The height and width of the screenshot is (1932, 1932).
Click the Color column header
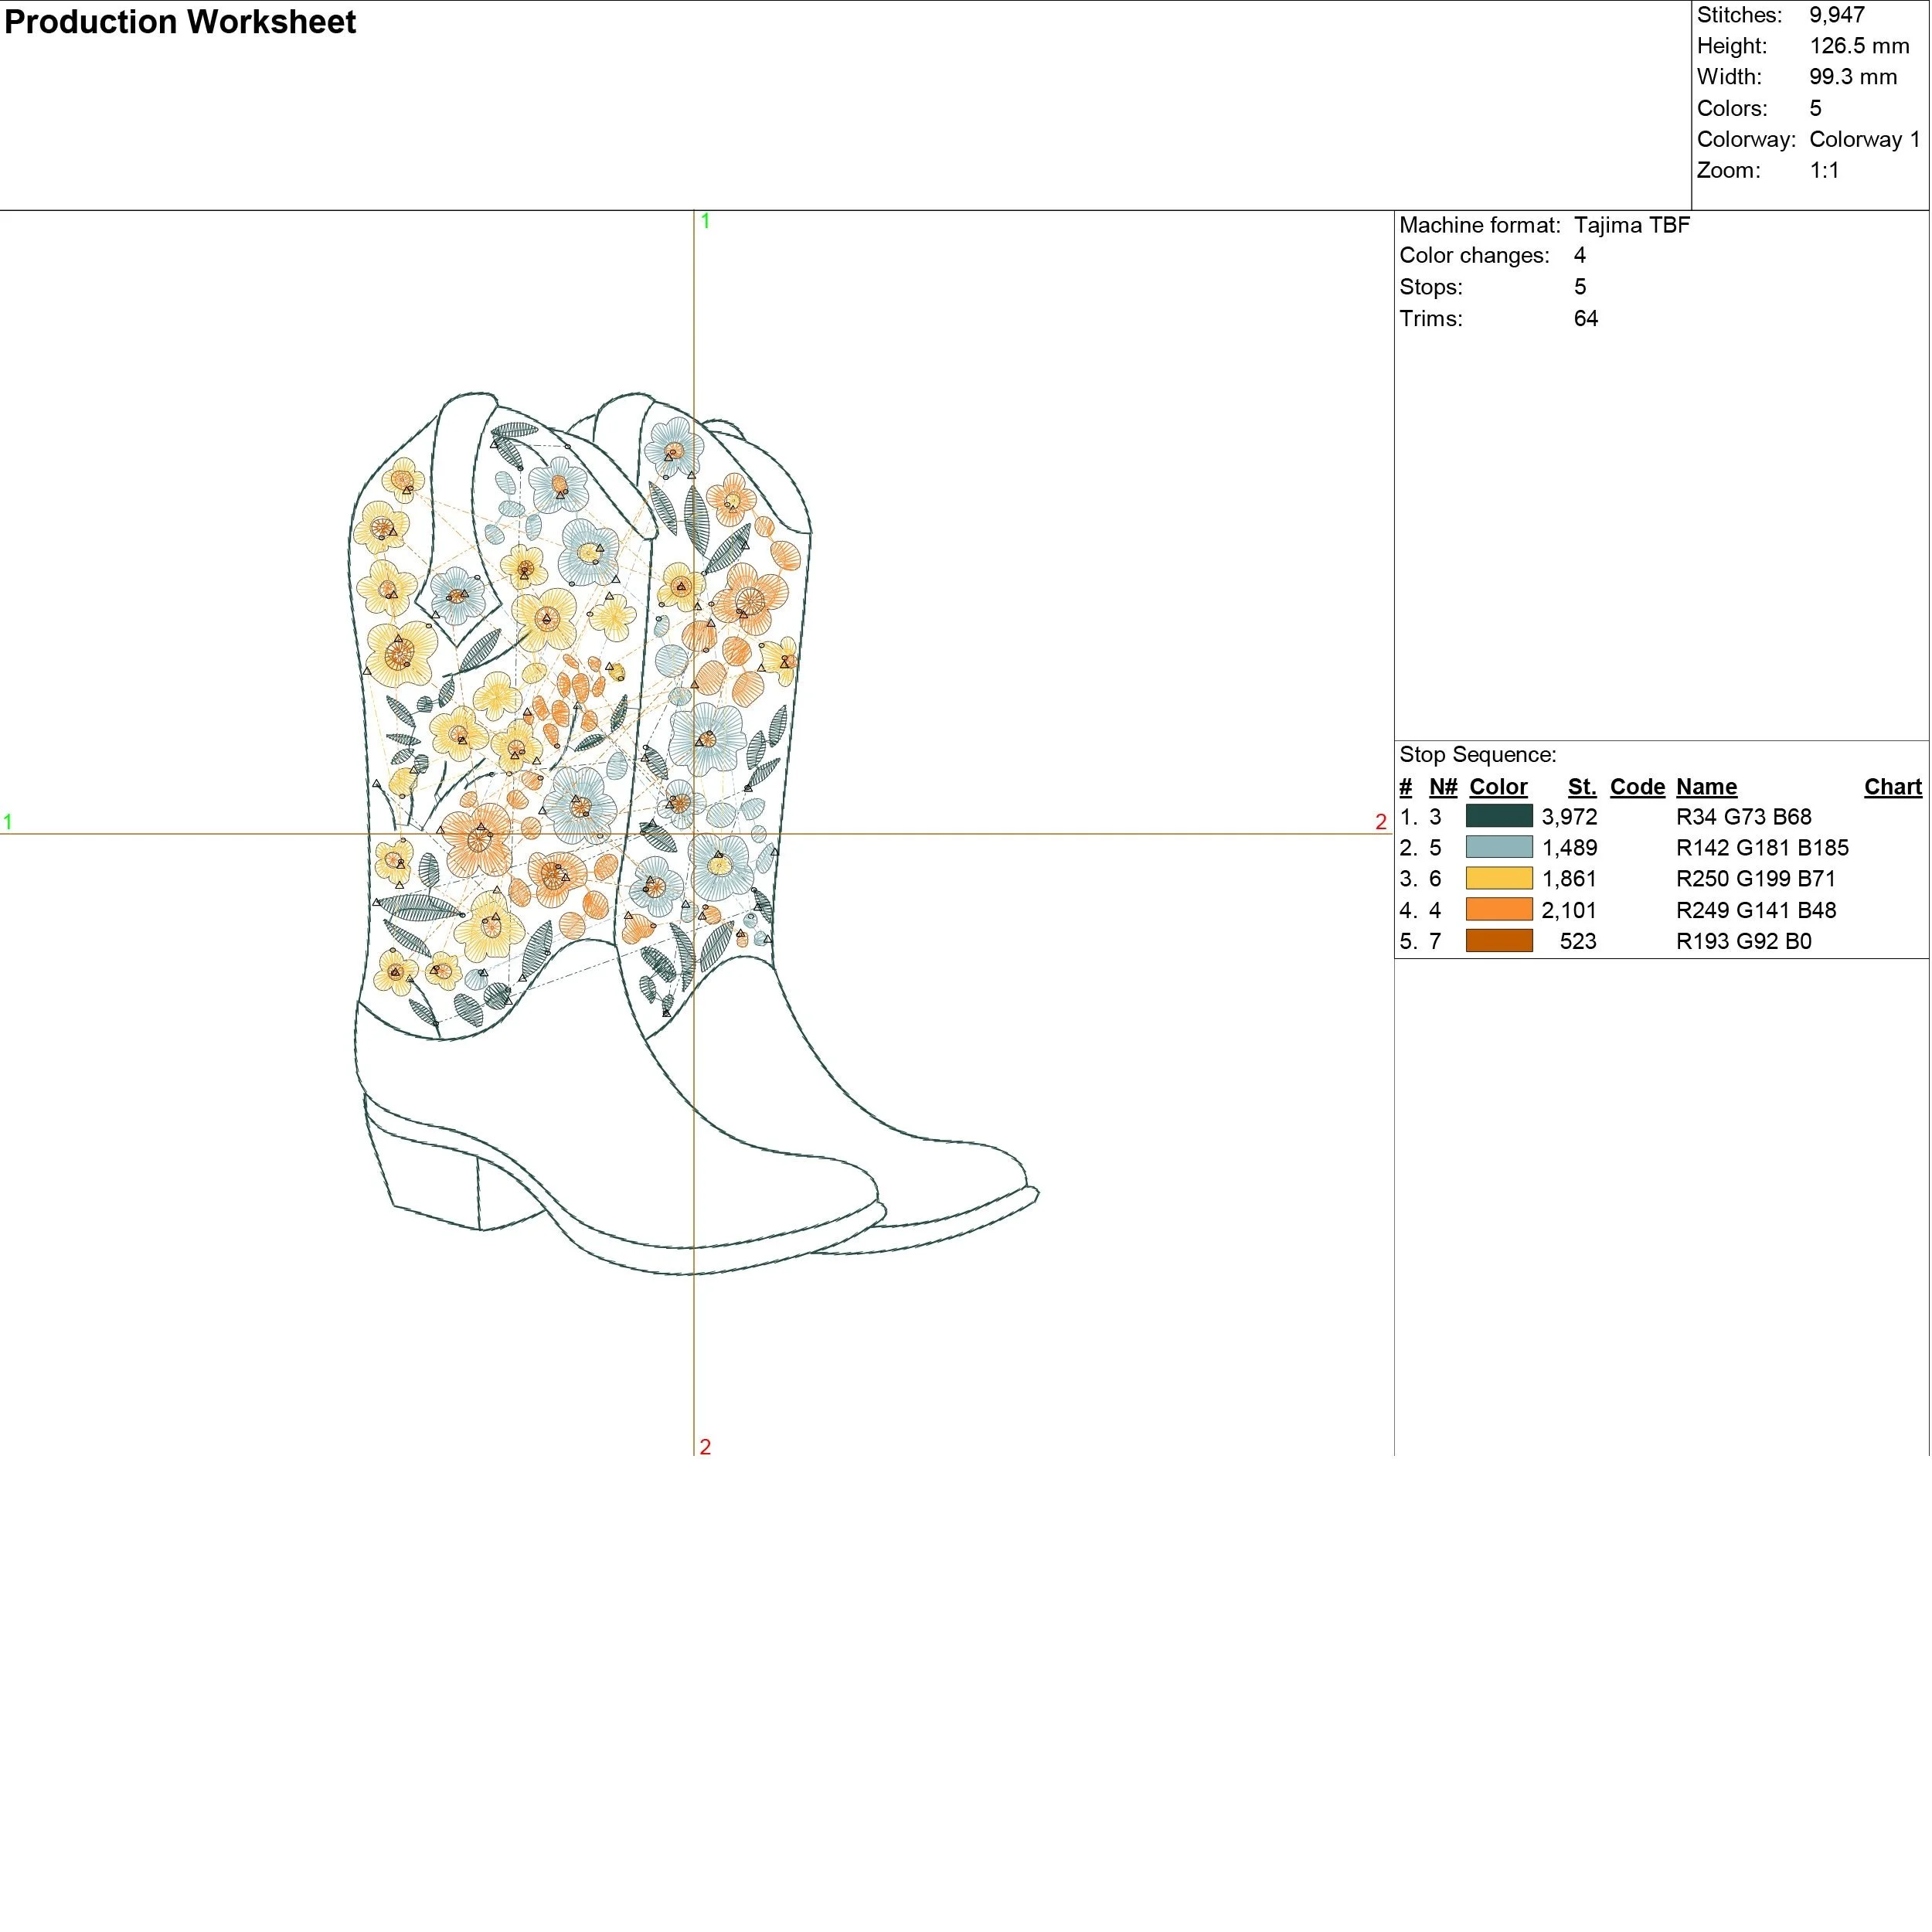click(x=1498, y=786)
